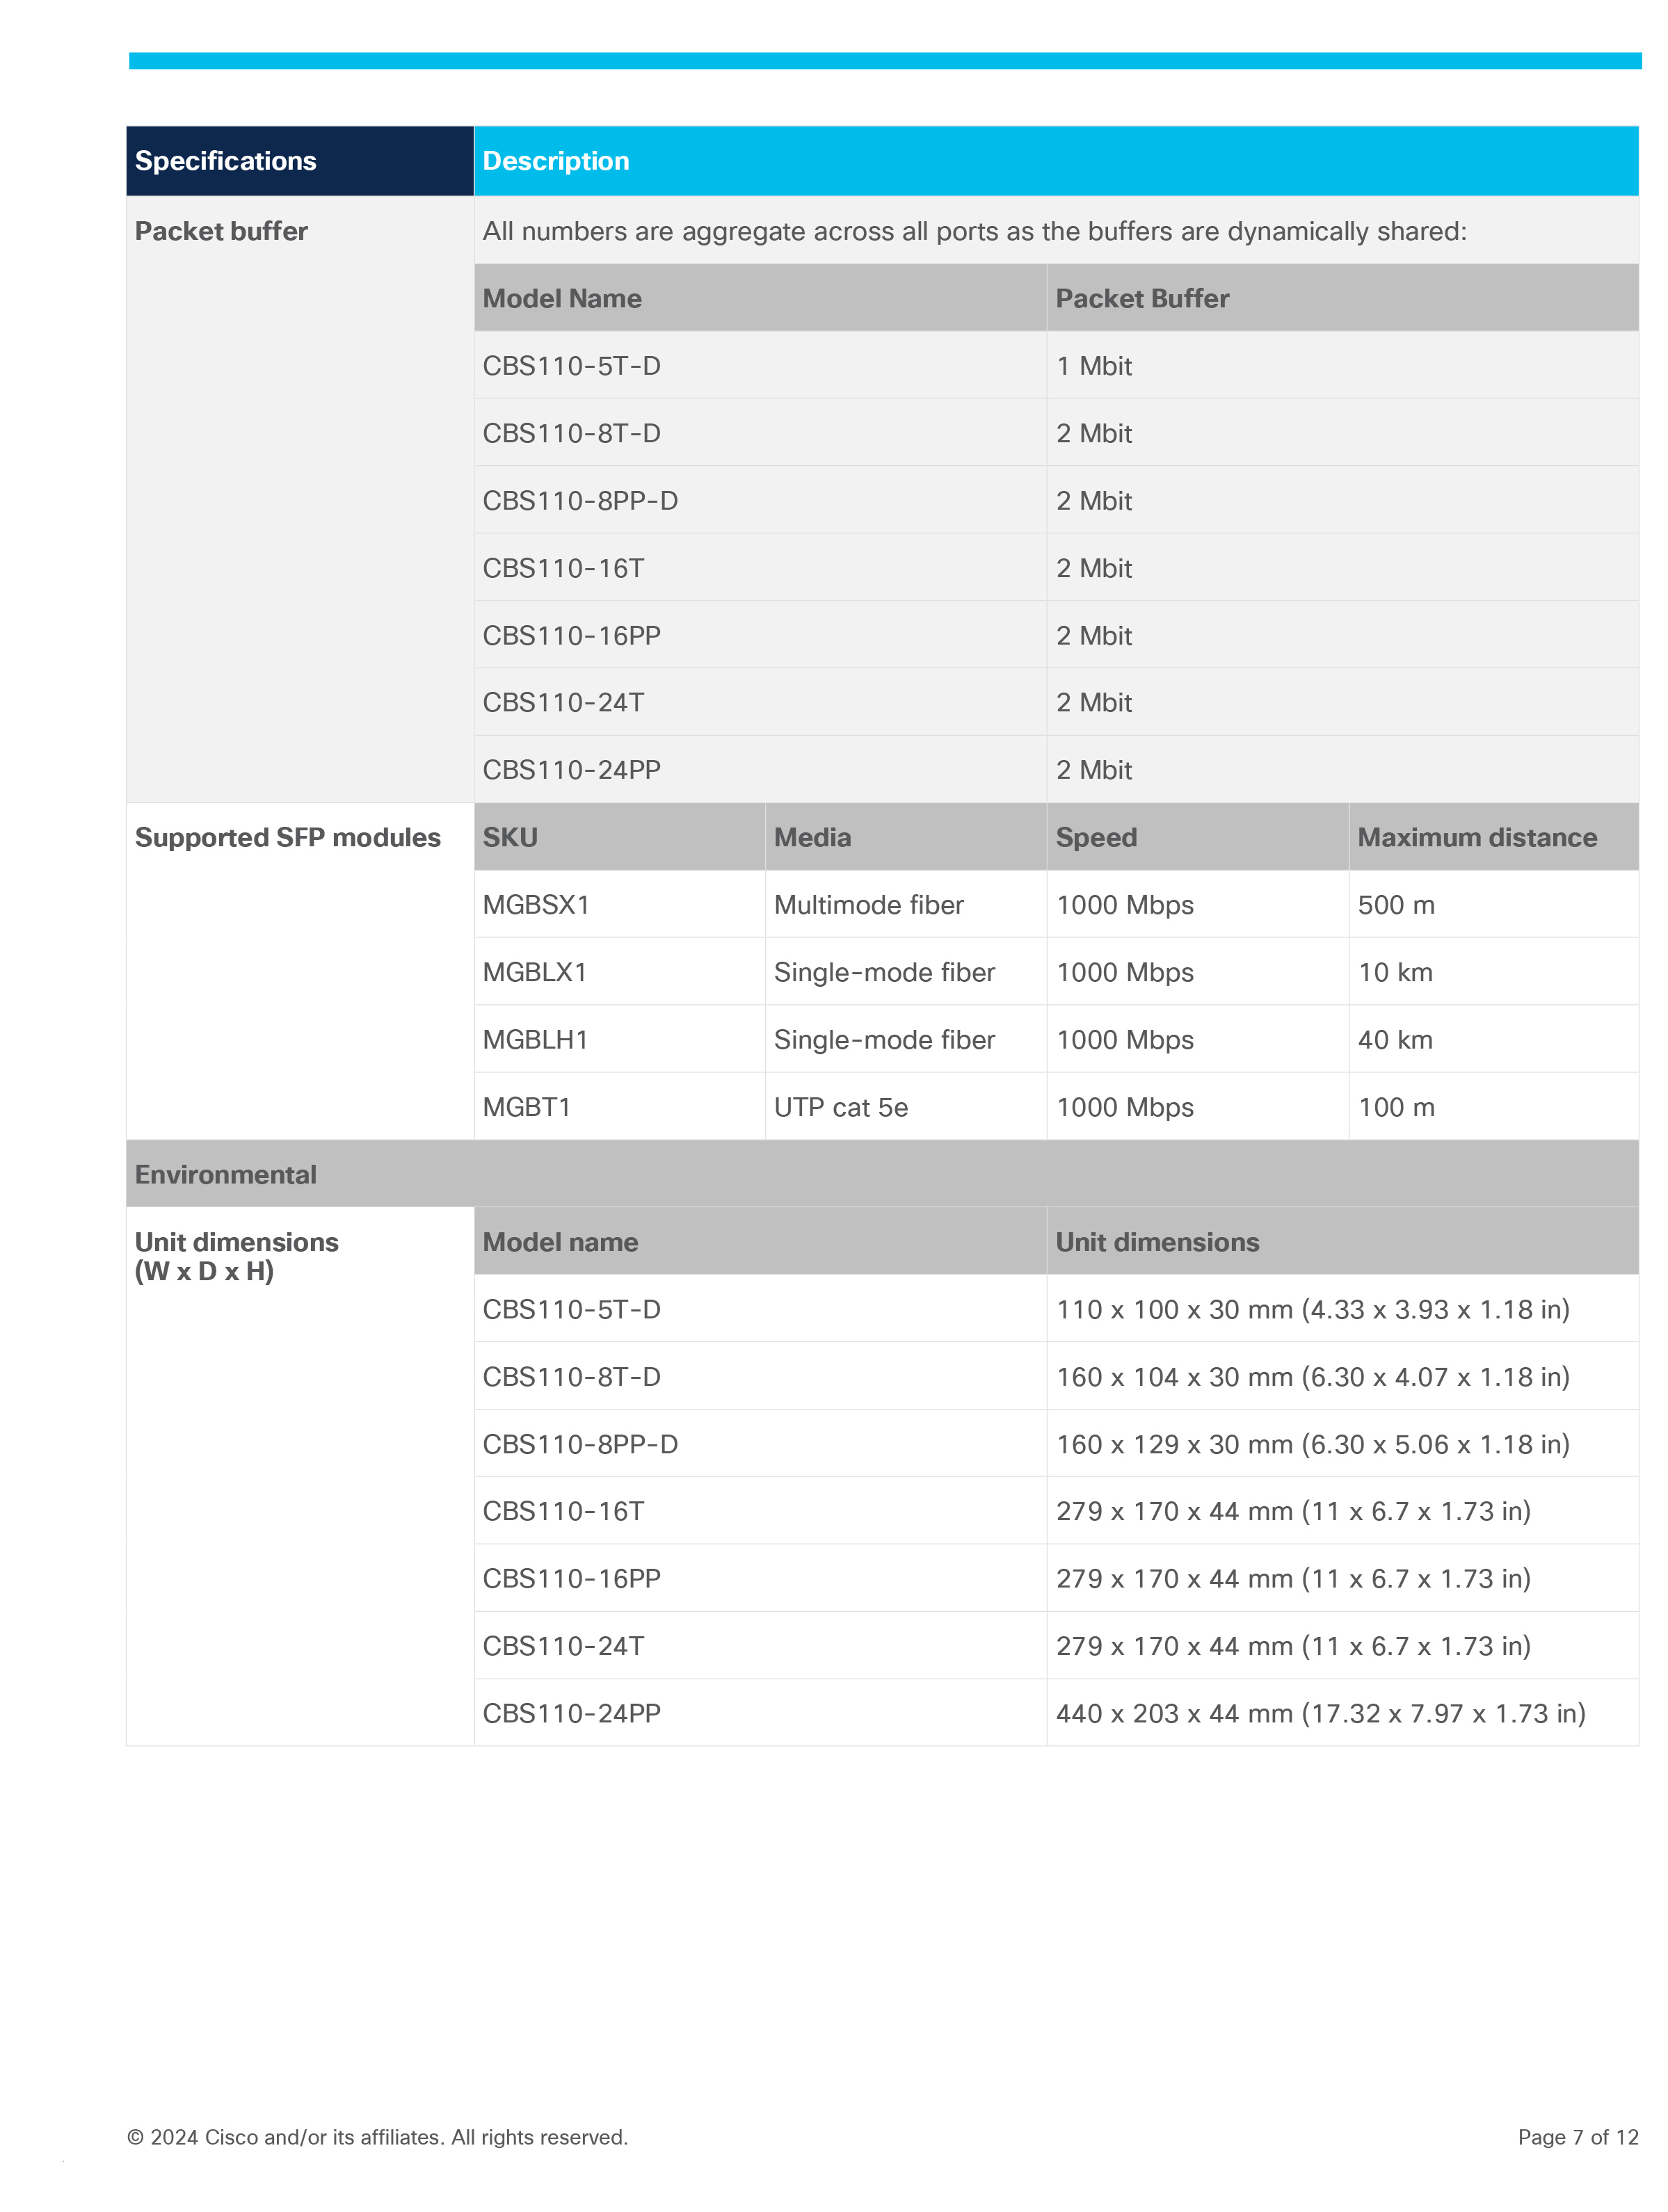Screen dimensions: 1668x2212
Task: Click the Multimode fiber media cell
Action: coord(868,905)
